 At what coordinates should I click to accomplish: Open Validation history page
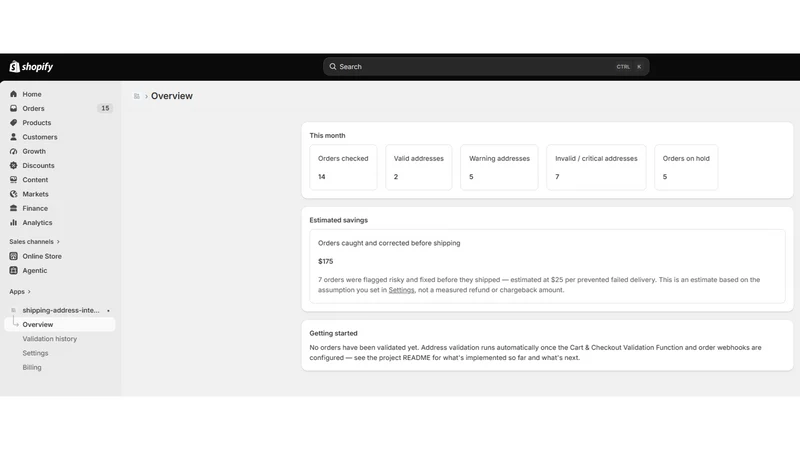pyautogui.click(x=49, y=339)
